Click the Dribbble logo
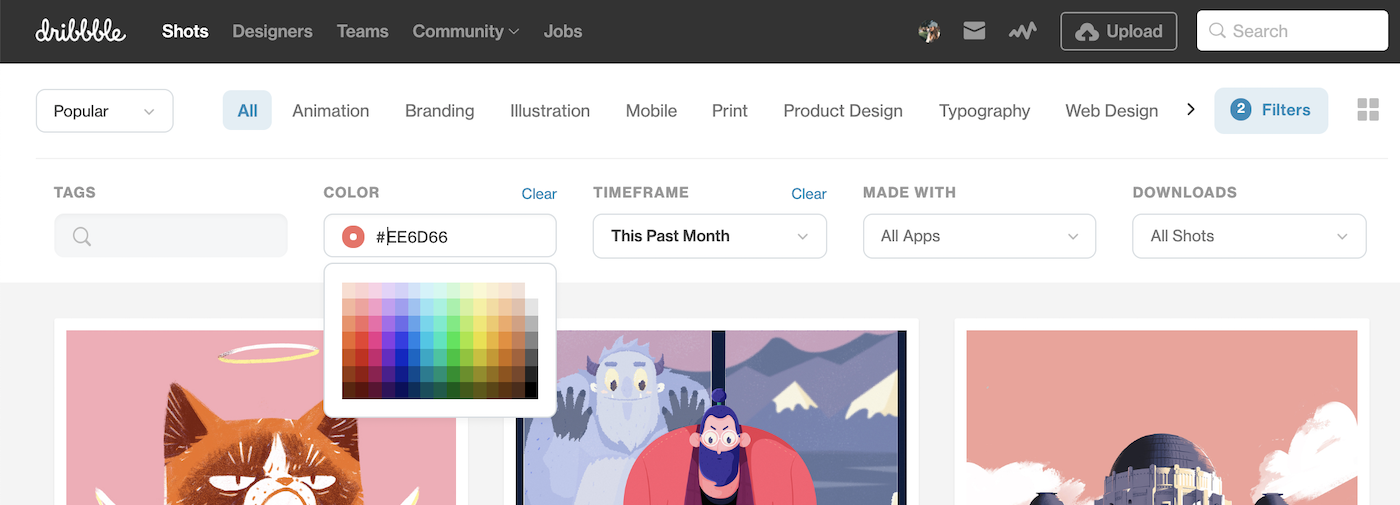The height and width of the screenshot is (505, 1400). [81, 31]
